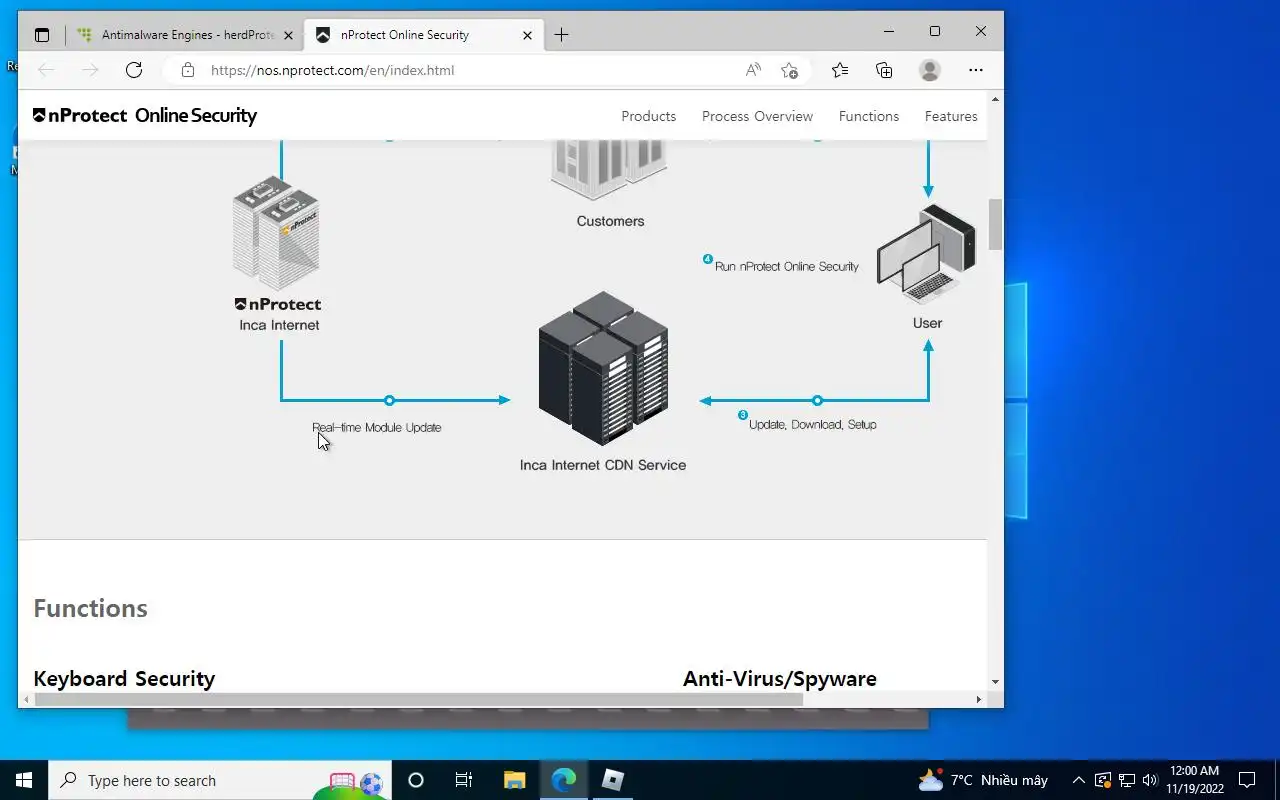Viewport: 1280px width, 800px height.
Task: Click the scroll left arrow
Action: 25,700
